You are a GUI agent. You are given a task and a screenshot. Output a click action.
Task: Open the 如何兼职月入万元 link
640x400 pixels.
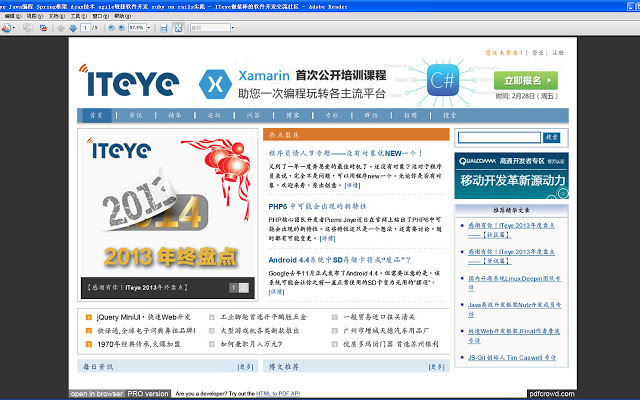[251, 344]
